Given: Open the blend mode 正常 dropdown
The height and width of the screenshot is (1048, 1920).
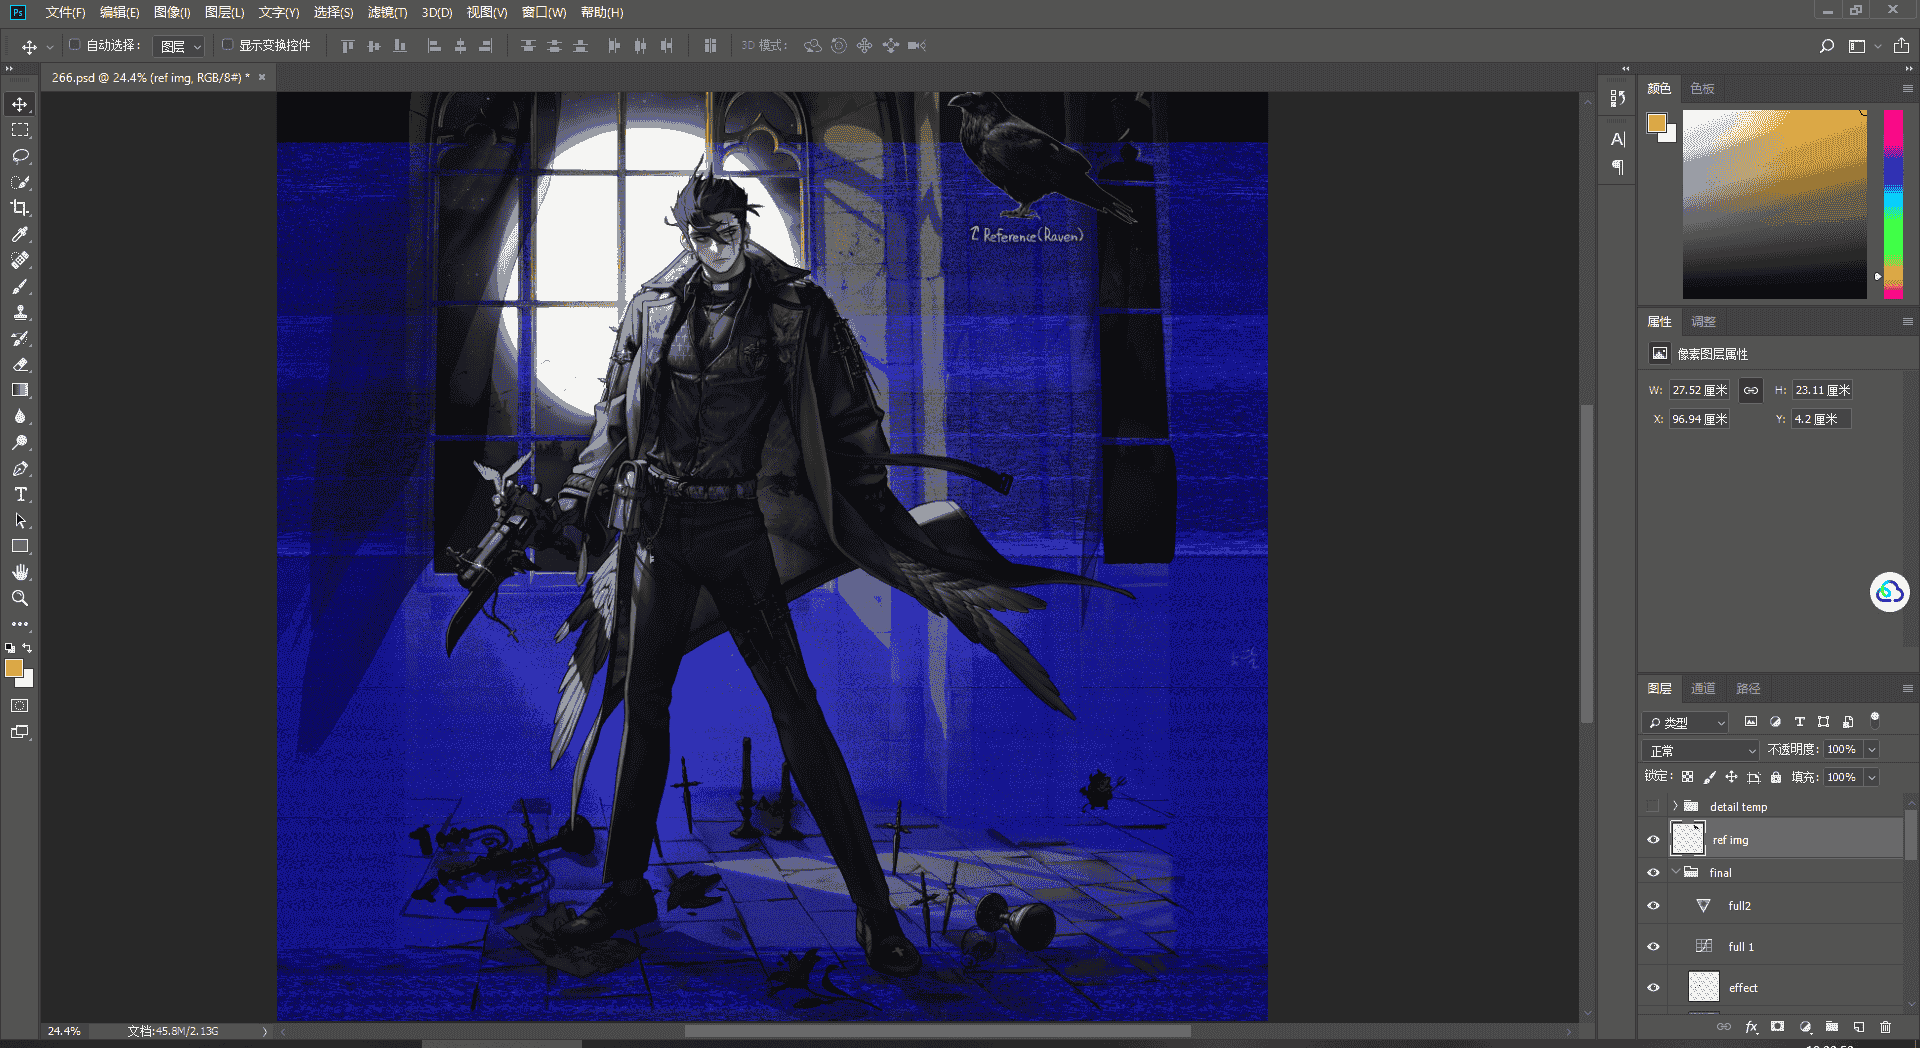Looking at the screenshot, I should pyautogui.click(x=1701, y=750).
